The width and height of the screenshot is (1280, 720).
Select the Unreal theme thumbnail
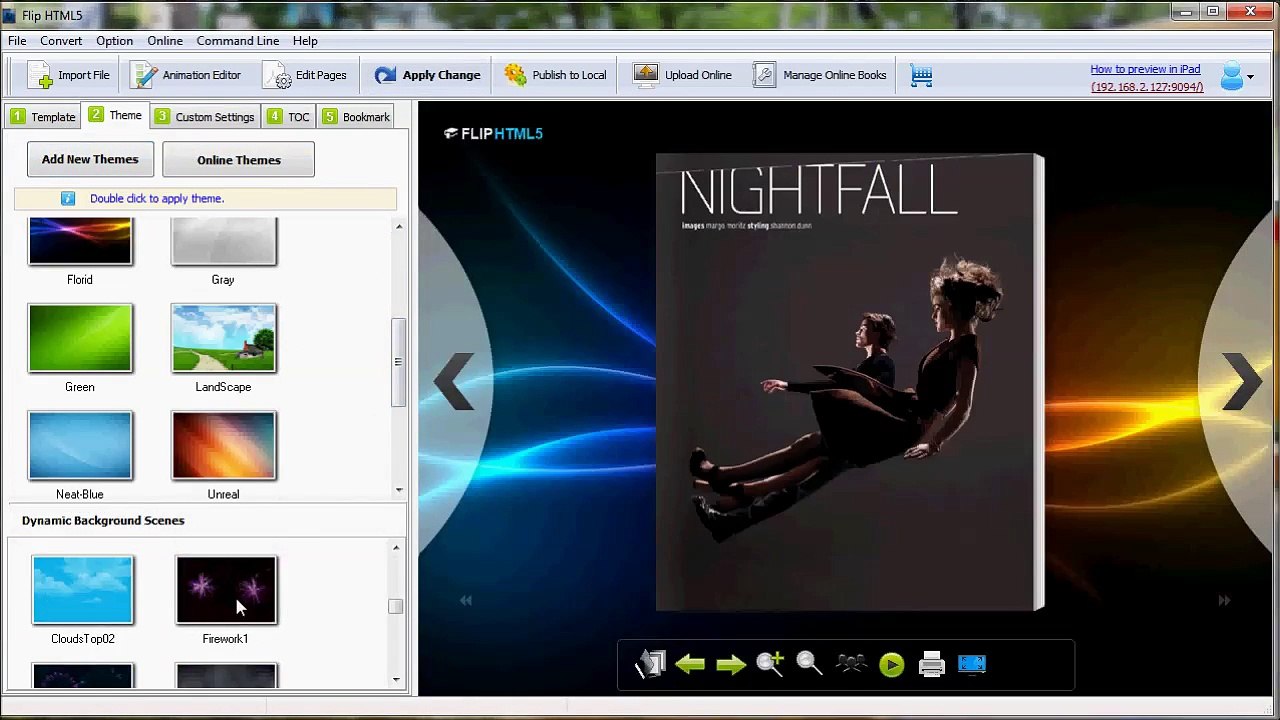223,445
